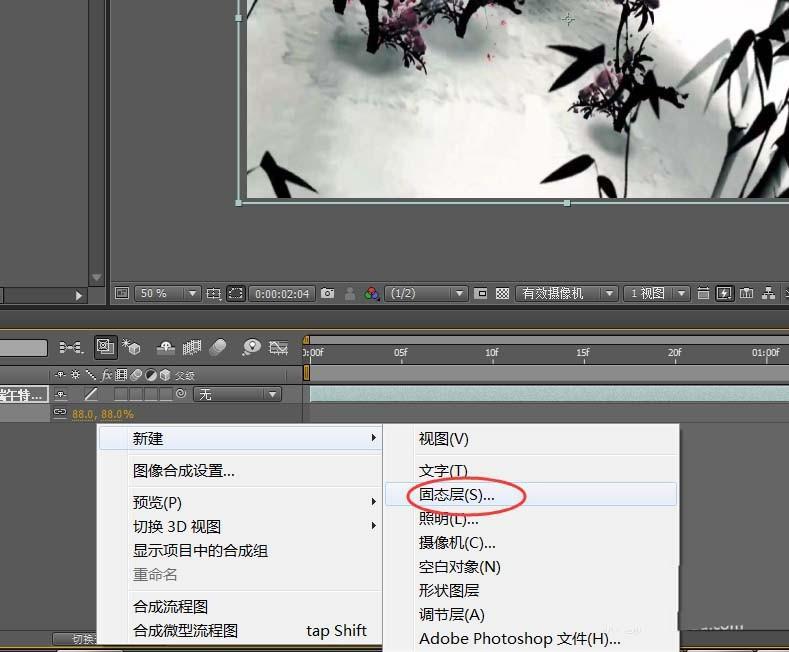This screenshot has width=789, height=652.
Task: Click the scale constrain proportions link icon
Action: click(x=60, y=413)
